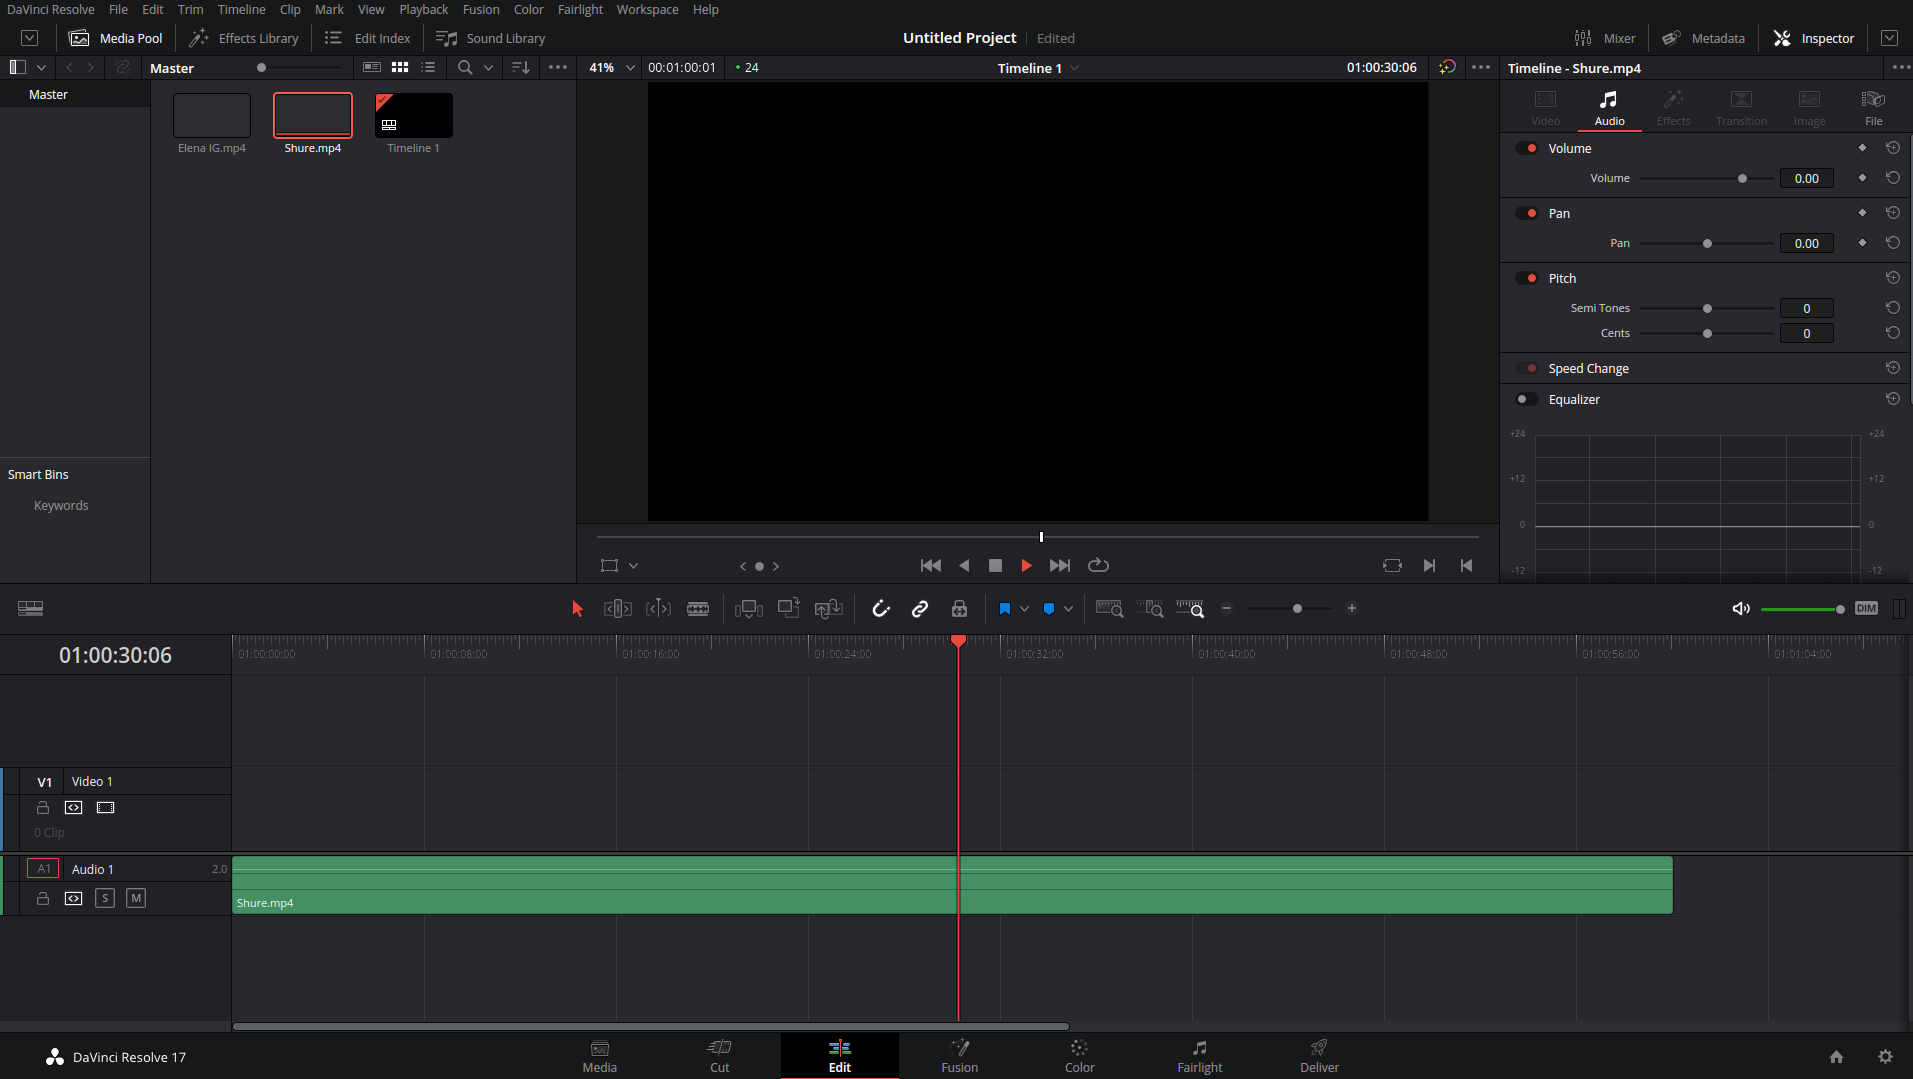Open the Mixer panel

1605,38
